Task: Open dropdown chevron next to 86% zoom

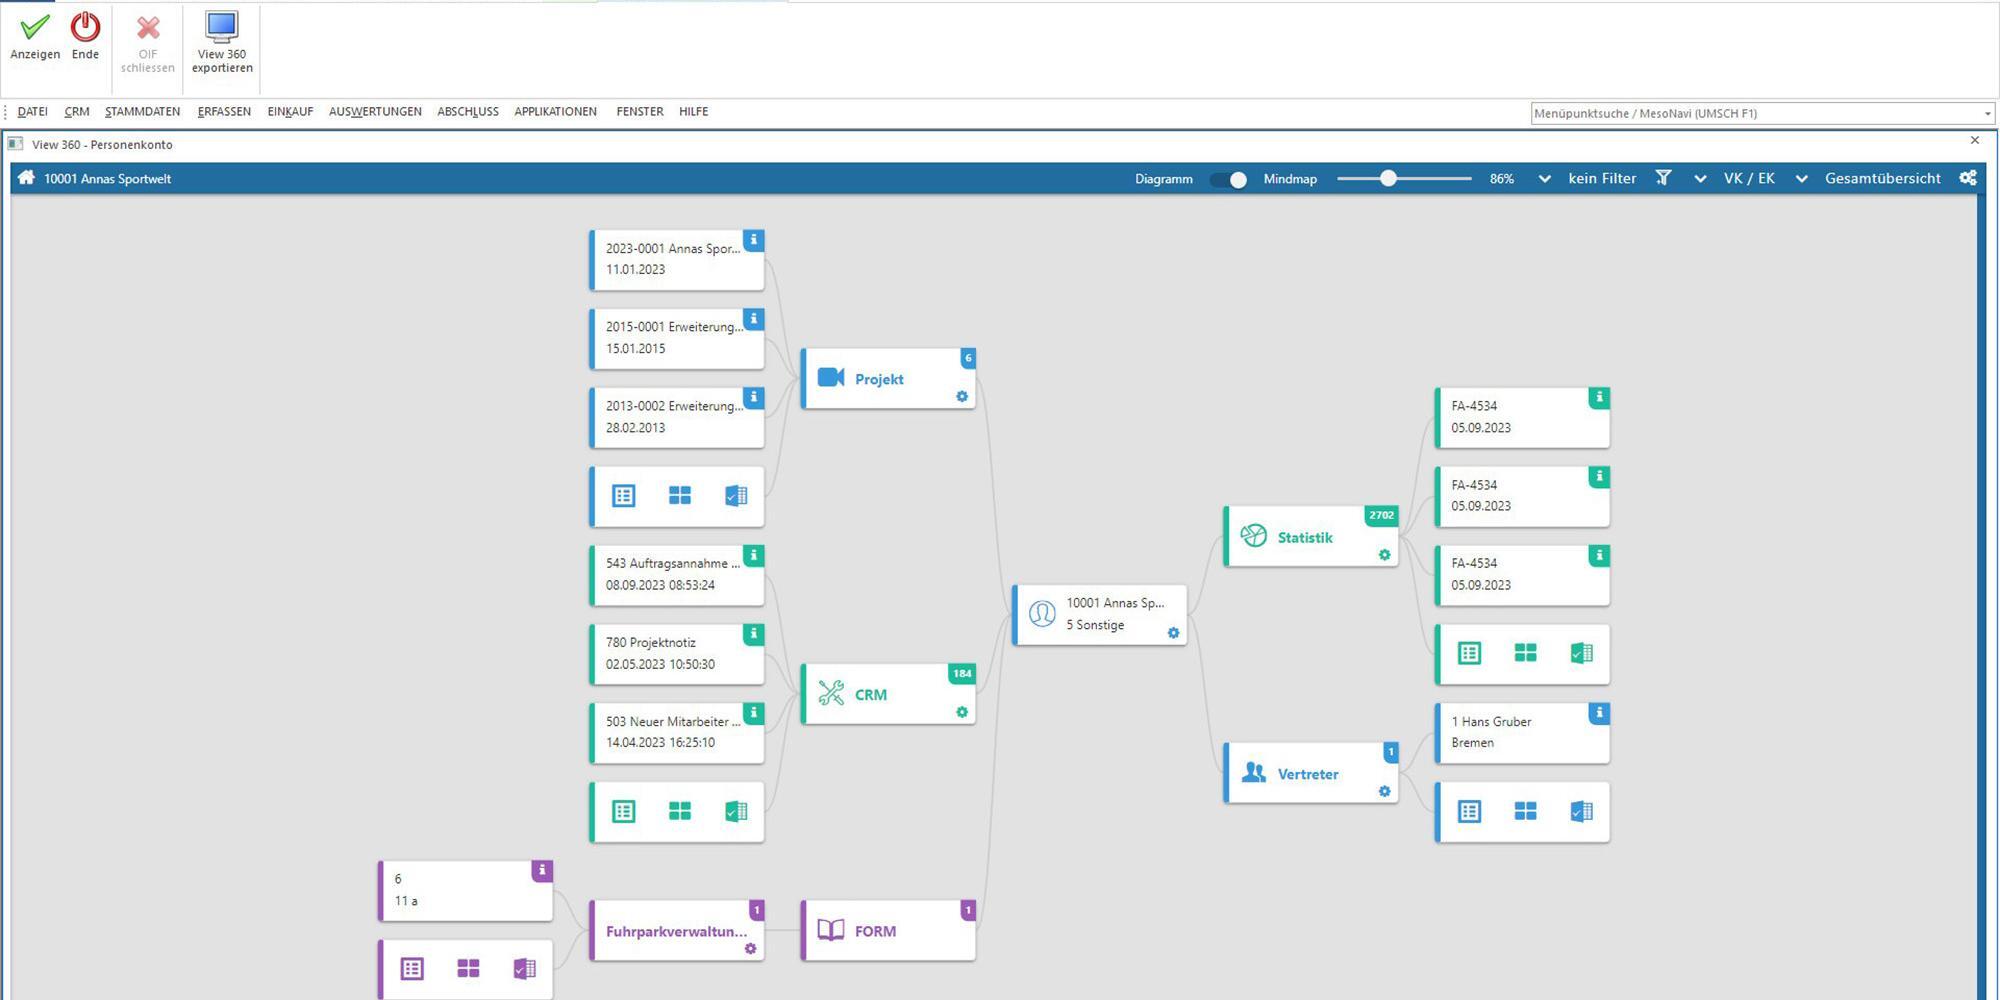Action: 1544,179
